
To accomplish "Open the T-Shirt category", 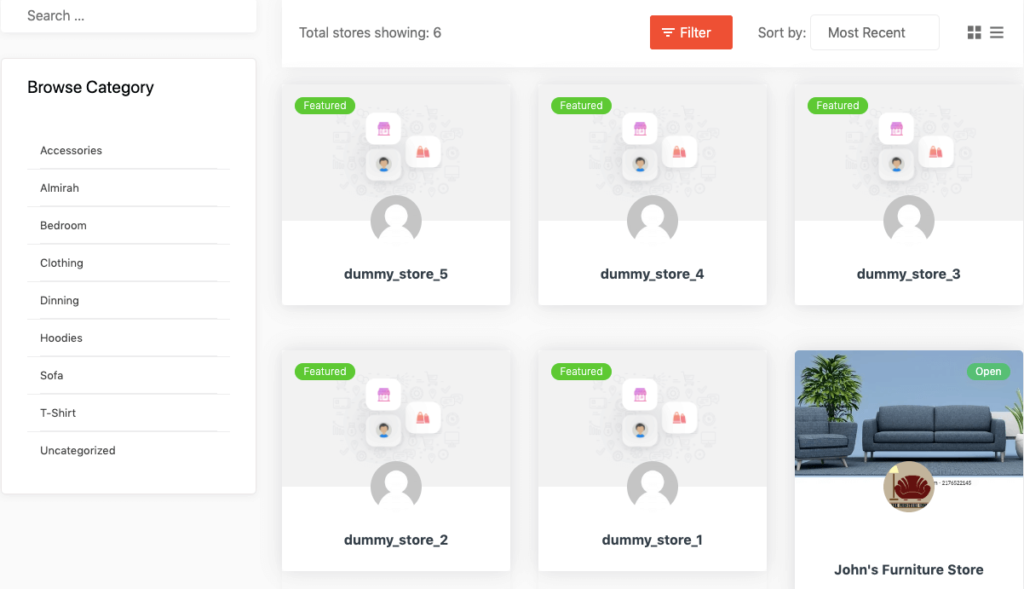I will [x=57, y=413].
